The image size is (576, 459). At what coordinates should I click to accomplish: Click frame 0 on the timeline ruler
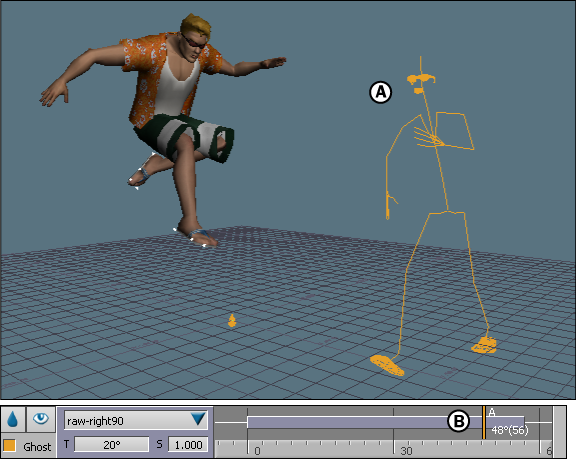257,451
